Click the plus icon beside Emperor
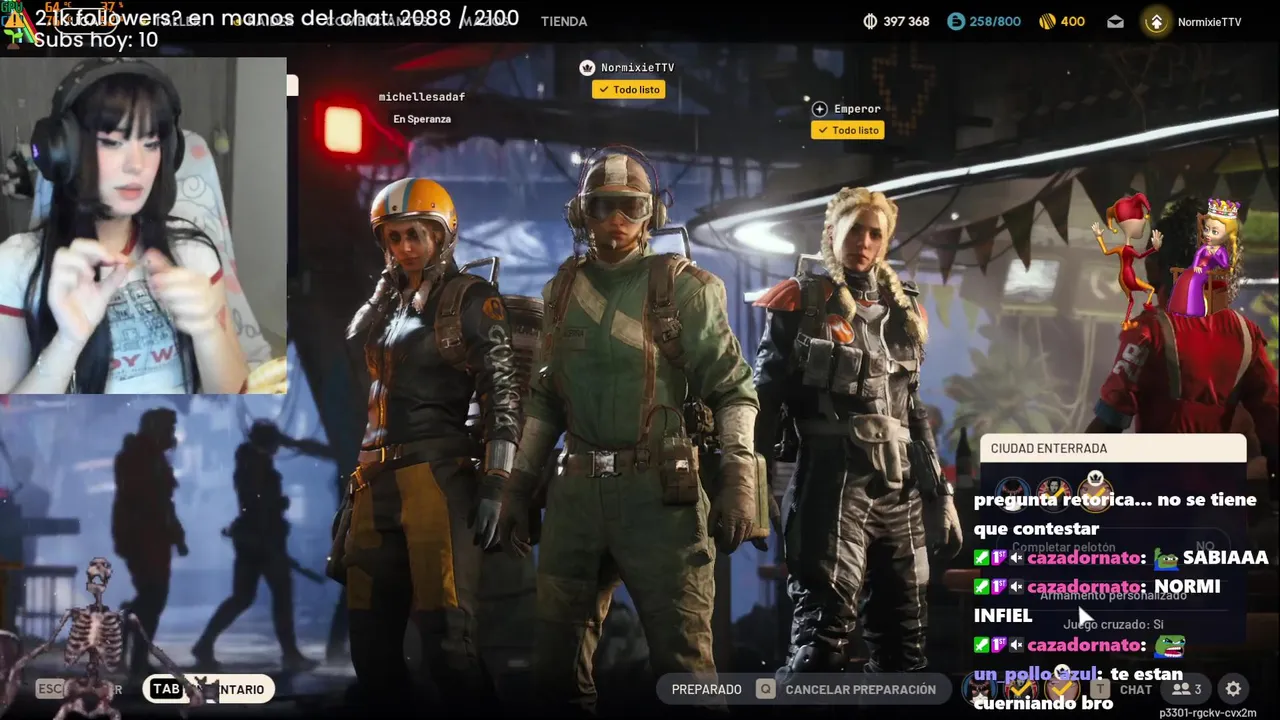Screen dimensions: 1280x720 tap(819, 108)
